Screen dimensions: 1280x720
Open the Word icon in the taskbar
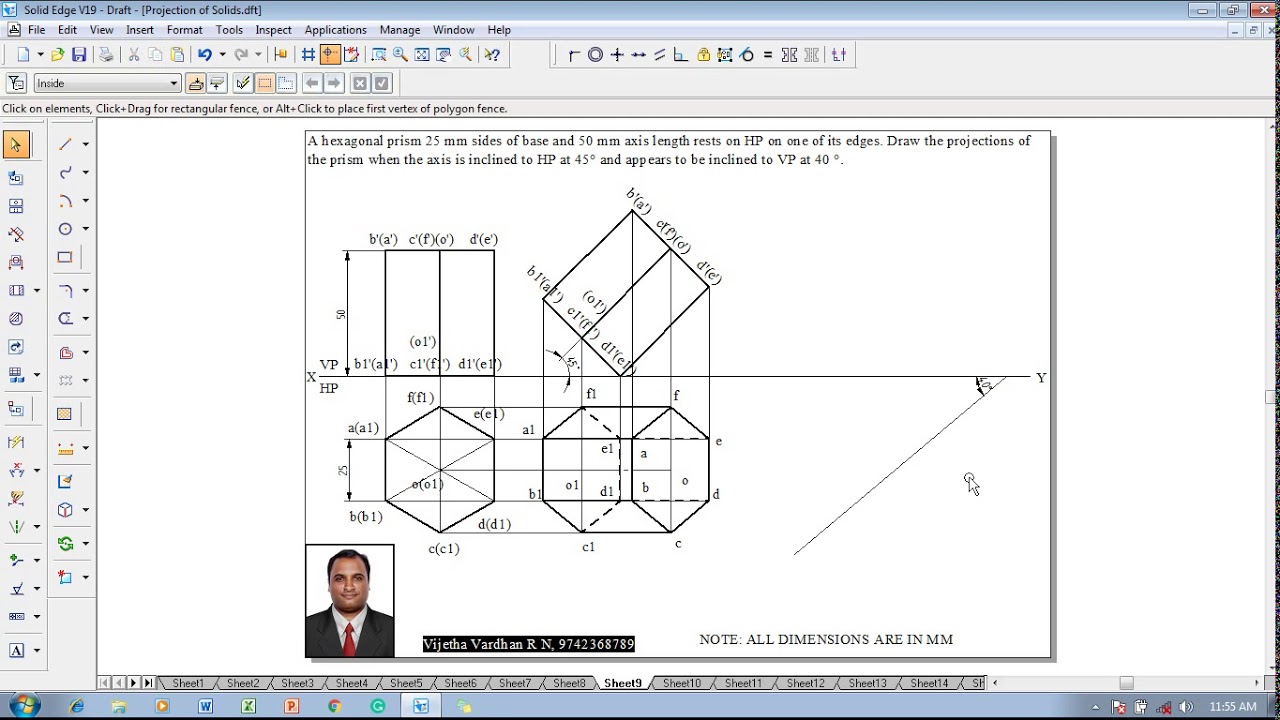click(205, 706)
